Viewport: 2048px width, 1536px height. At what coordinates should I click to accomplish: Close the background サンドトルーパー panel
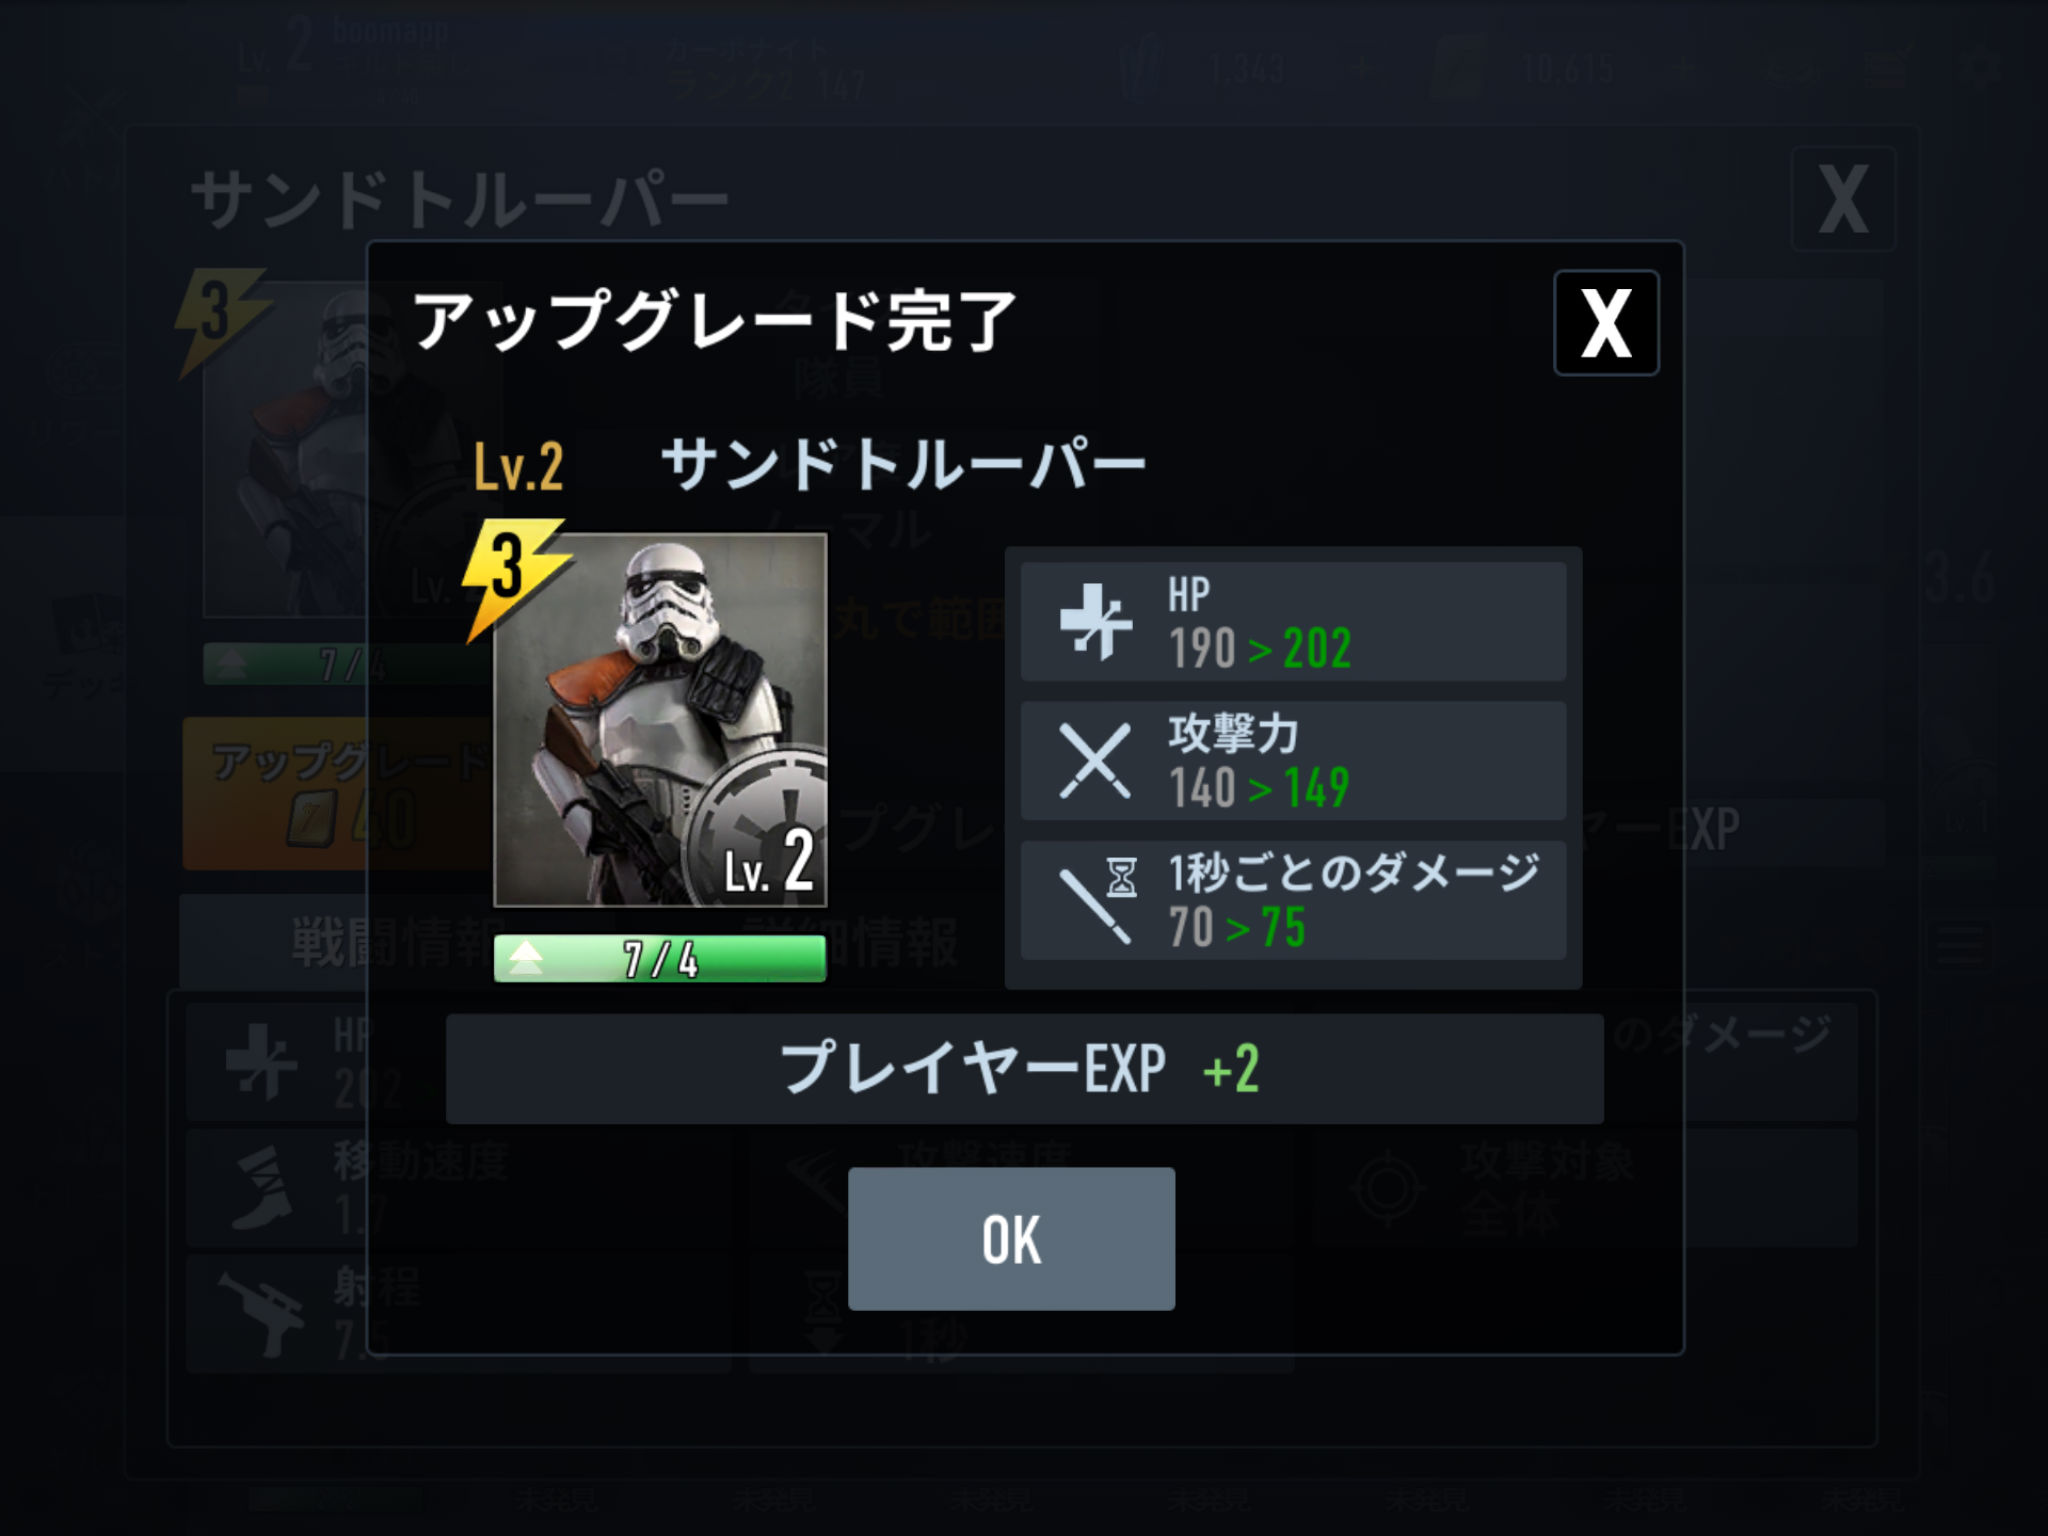(1843, 199)
